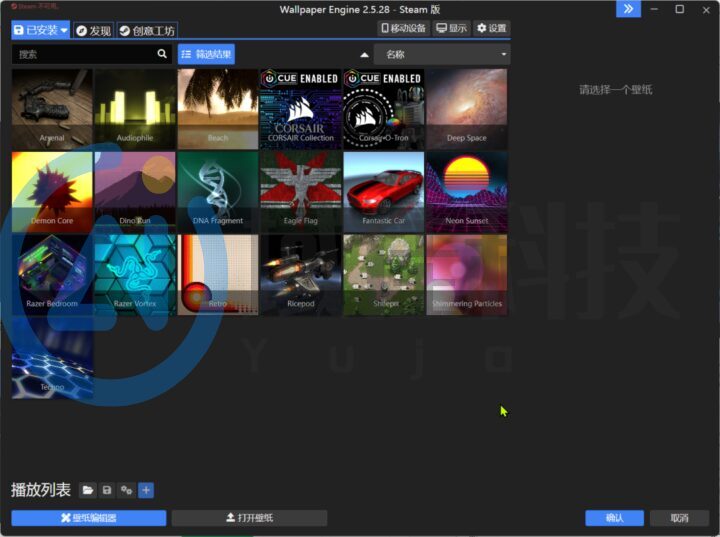Screen dimensions: 720x537
Task: Select the Beach wallpaper
Action: coord(218,109)
